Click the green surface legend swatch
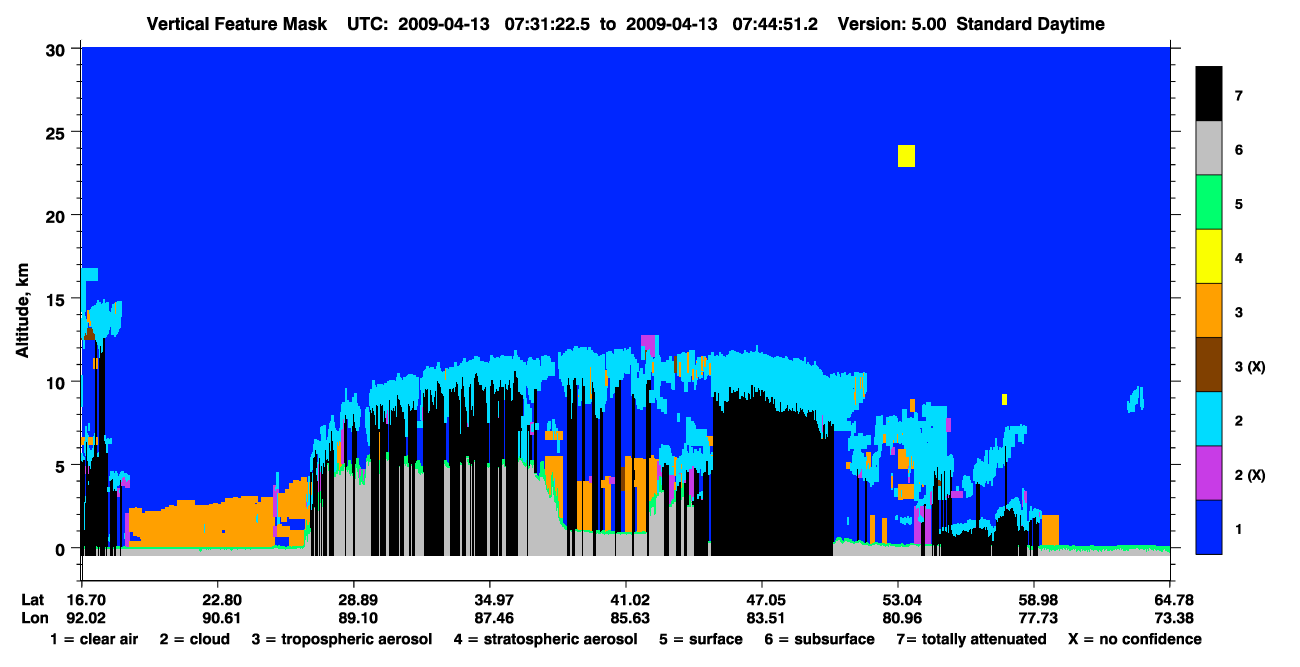 [x=1209, y=203]
